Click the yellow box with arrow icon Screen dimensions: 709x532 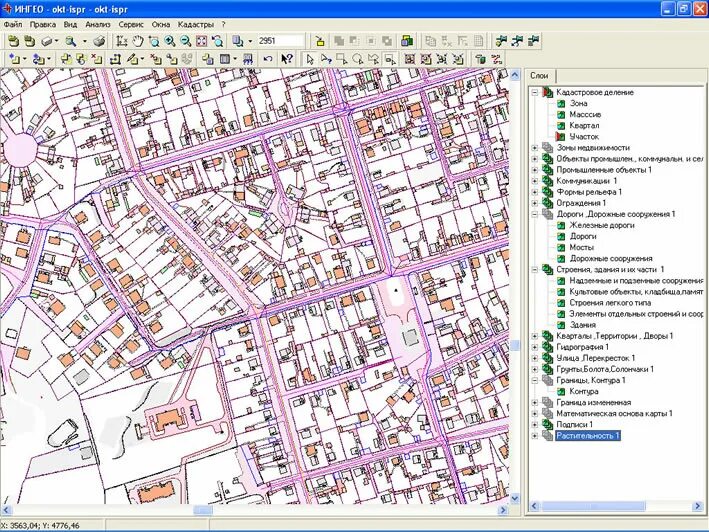320,42
